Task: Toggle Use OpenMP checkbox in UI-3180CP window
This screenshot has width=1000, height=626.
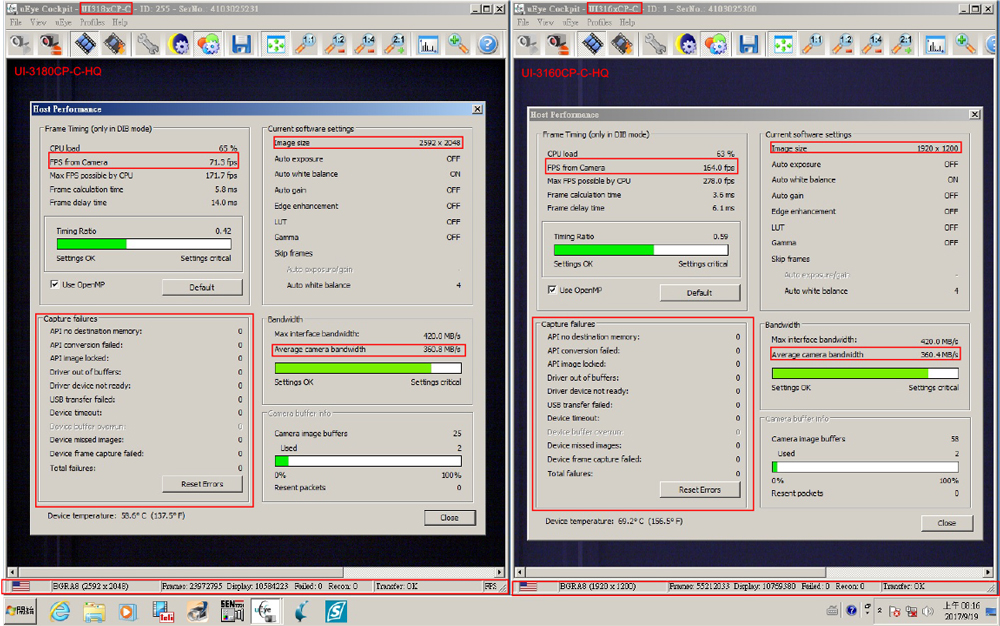Action: (x=55, y=285)
